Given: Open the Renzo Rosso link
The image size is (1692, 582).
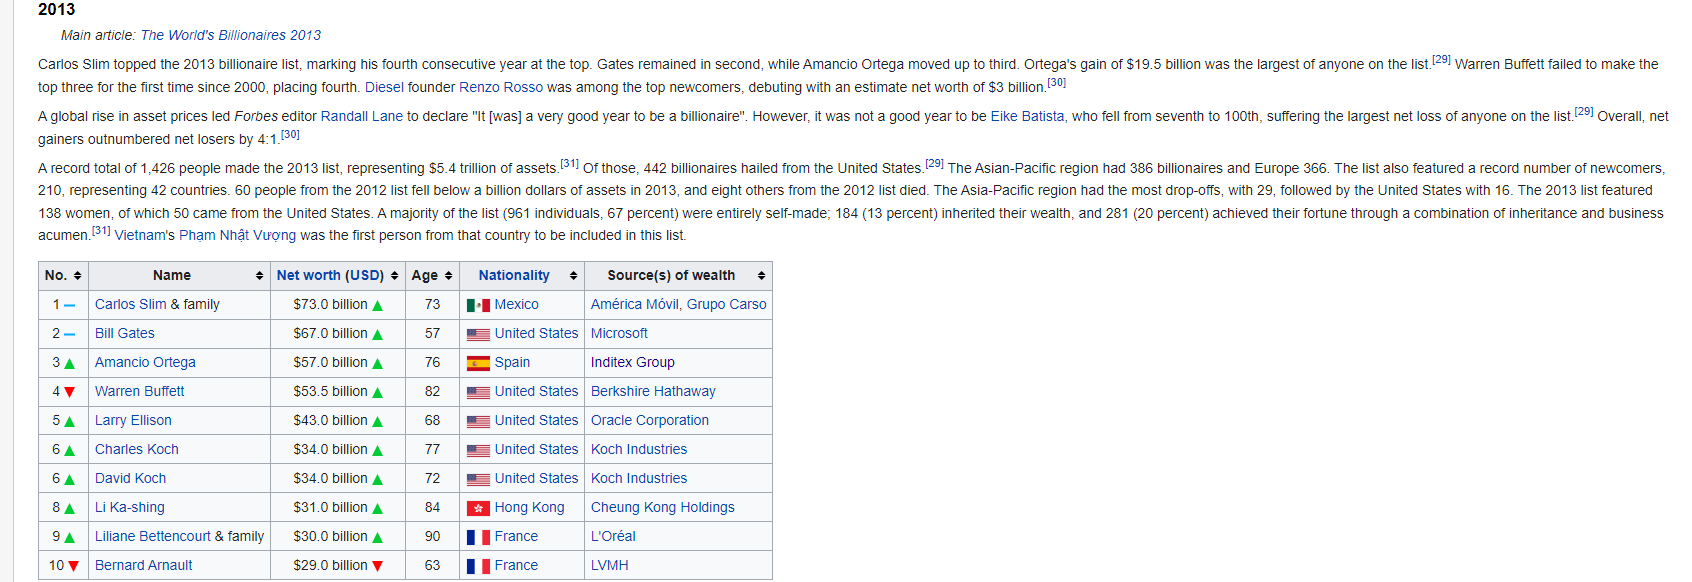Looking at the screenshot, I should 501,87.
